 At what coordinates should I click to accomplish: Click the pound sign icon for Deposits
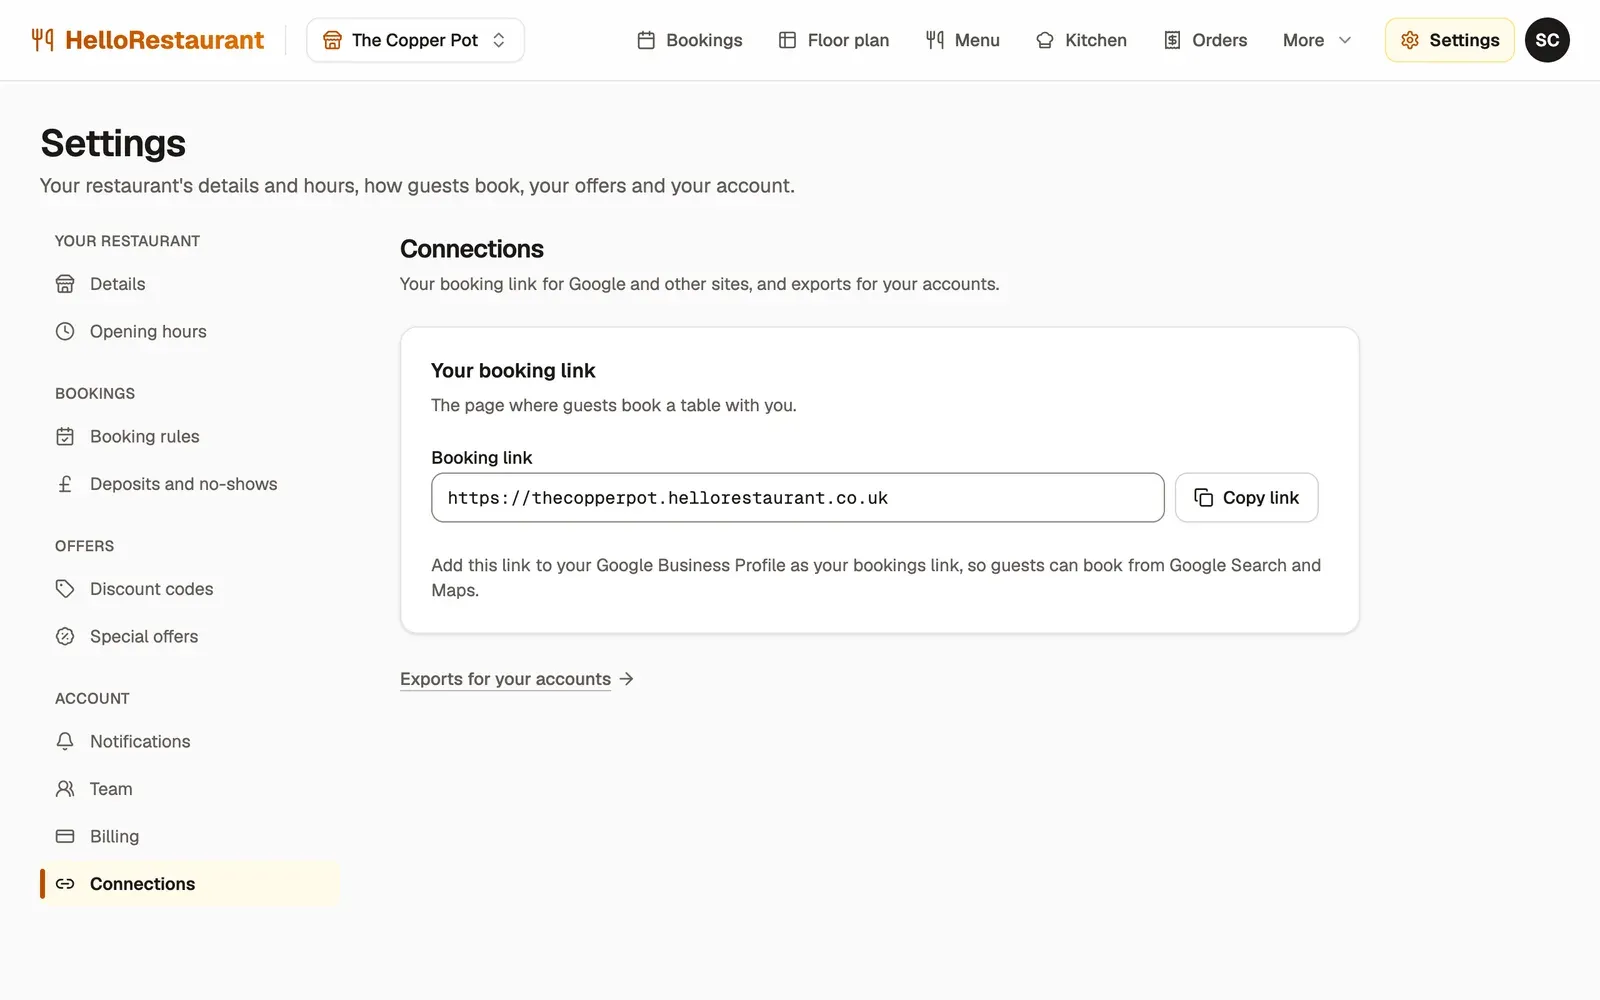click(x=65, y=484)
